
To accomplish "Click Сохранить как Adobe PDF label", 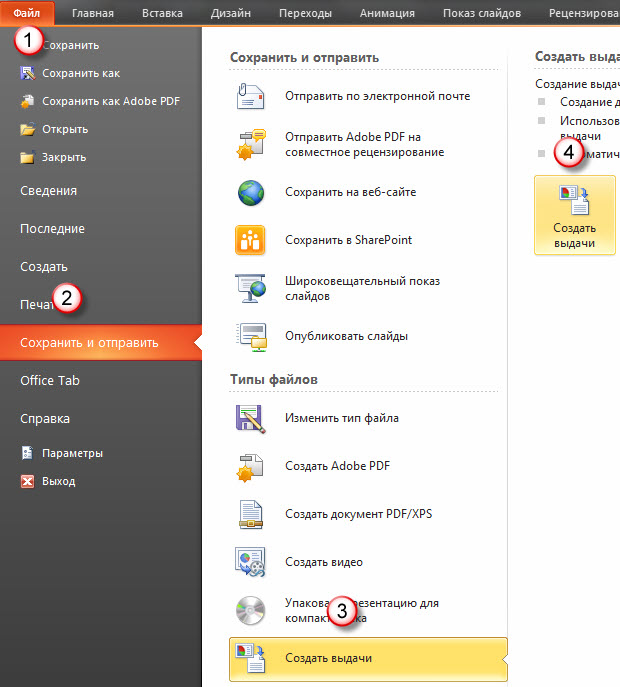I will click(111, 101).
